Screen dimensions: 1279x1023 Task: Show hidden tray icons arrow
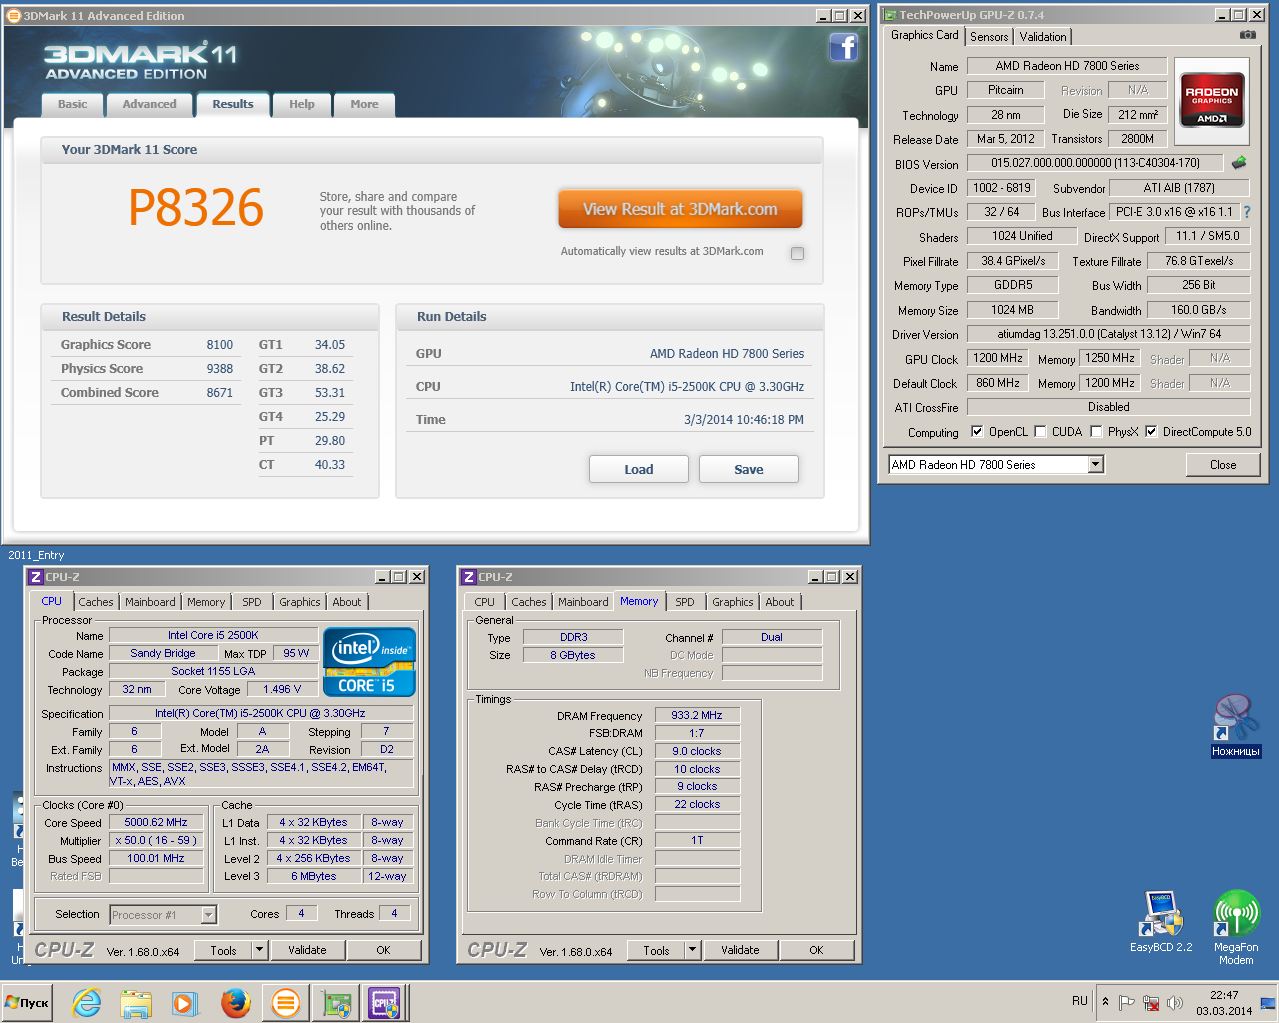tap(1105, 1001)
